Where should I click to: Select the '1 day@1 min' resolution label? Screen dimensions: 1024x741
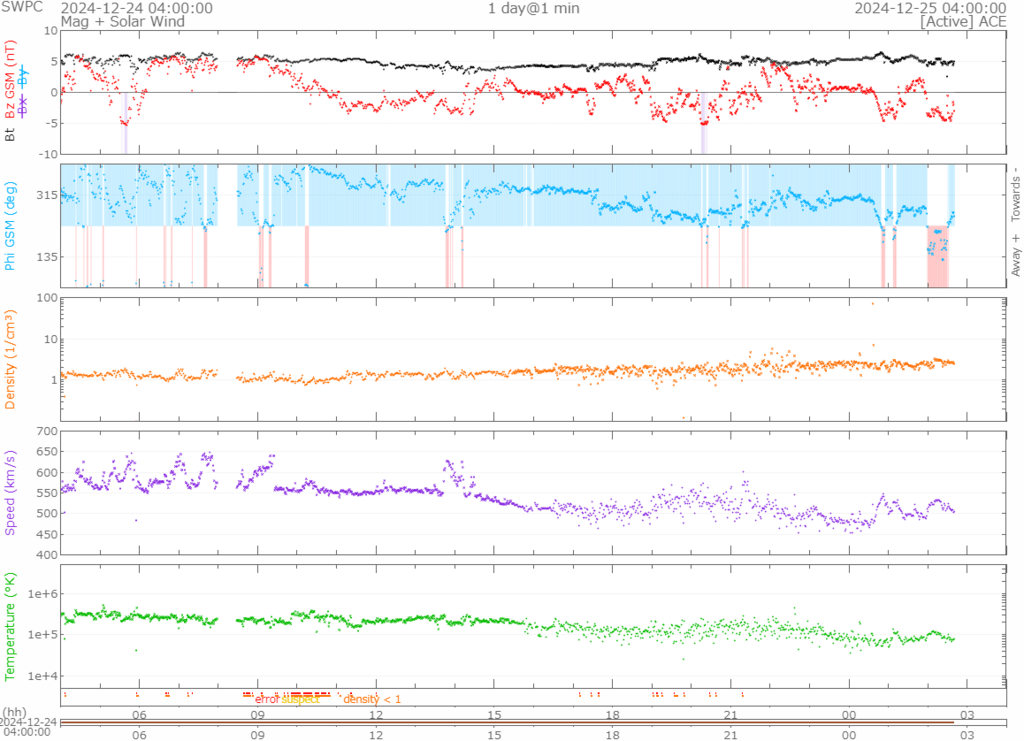click(534, 8)
